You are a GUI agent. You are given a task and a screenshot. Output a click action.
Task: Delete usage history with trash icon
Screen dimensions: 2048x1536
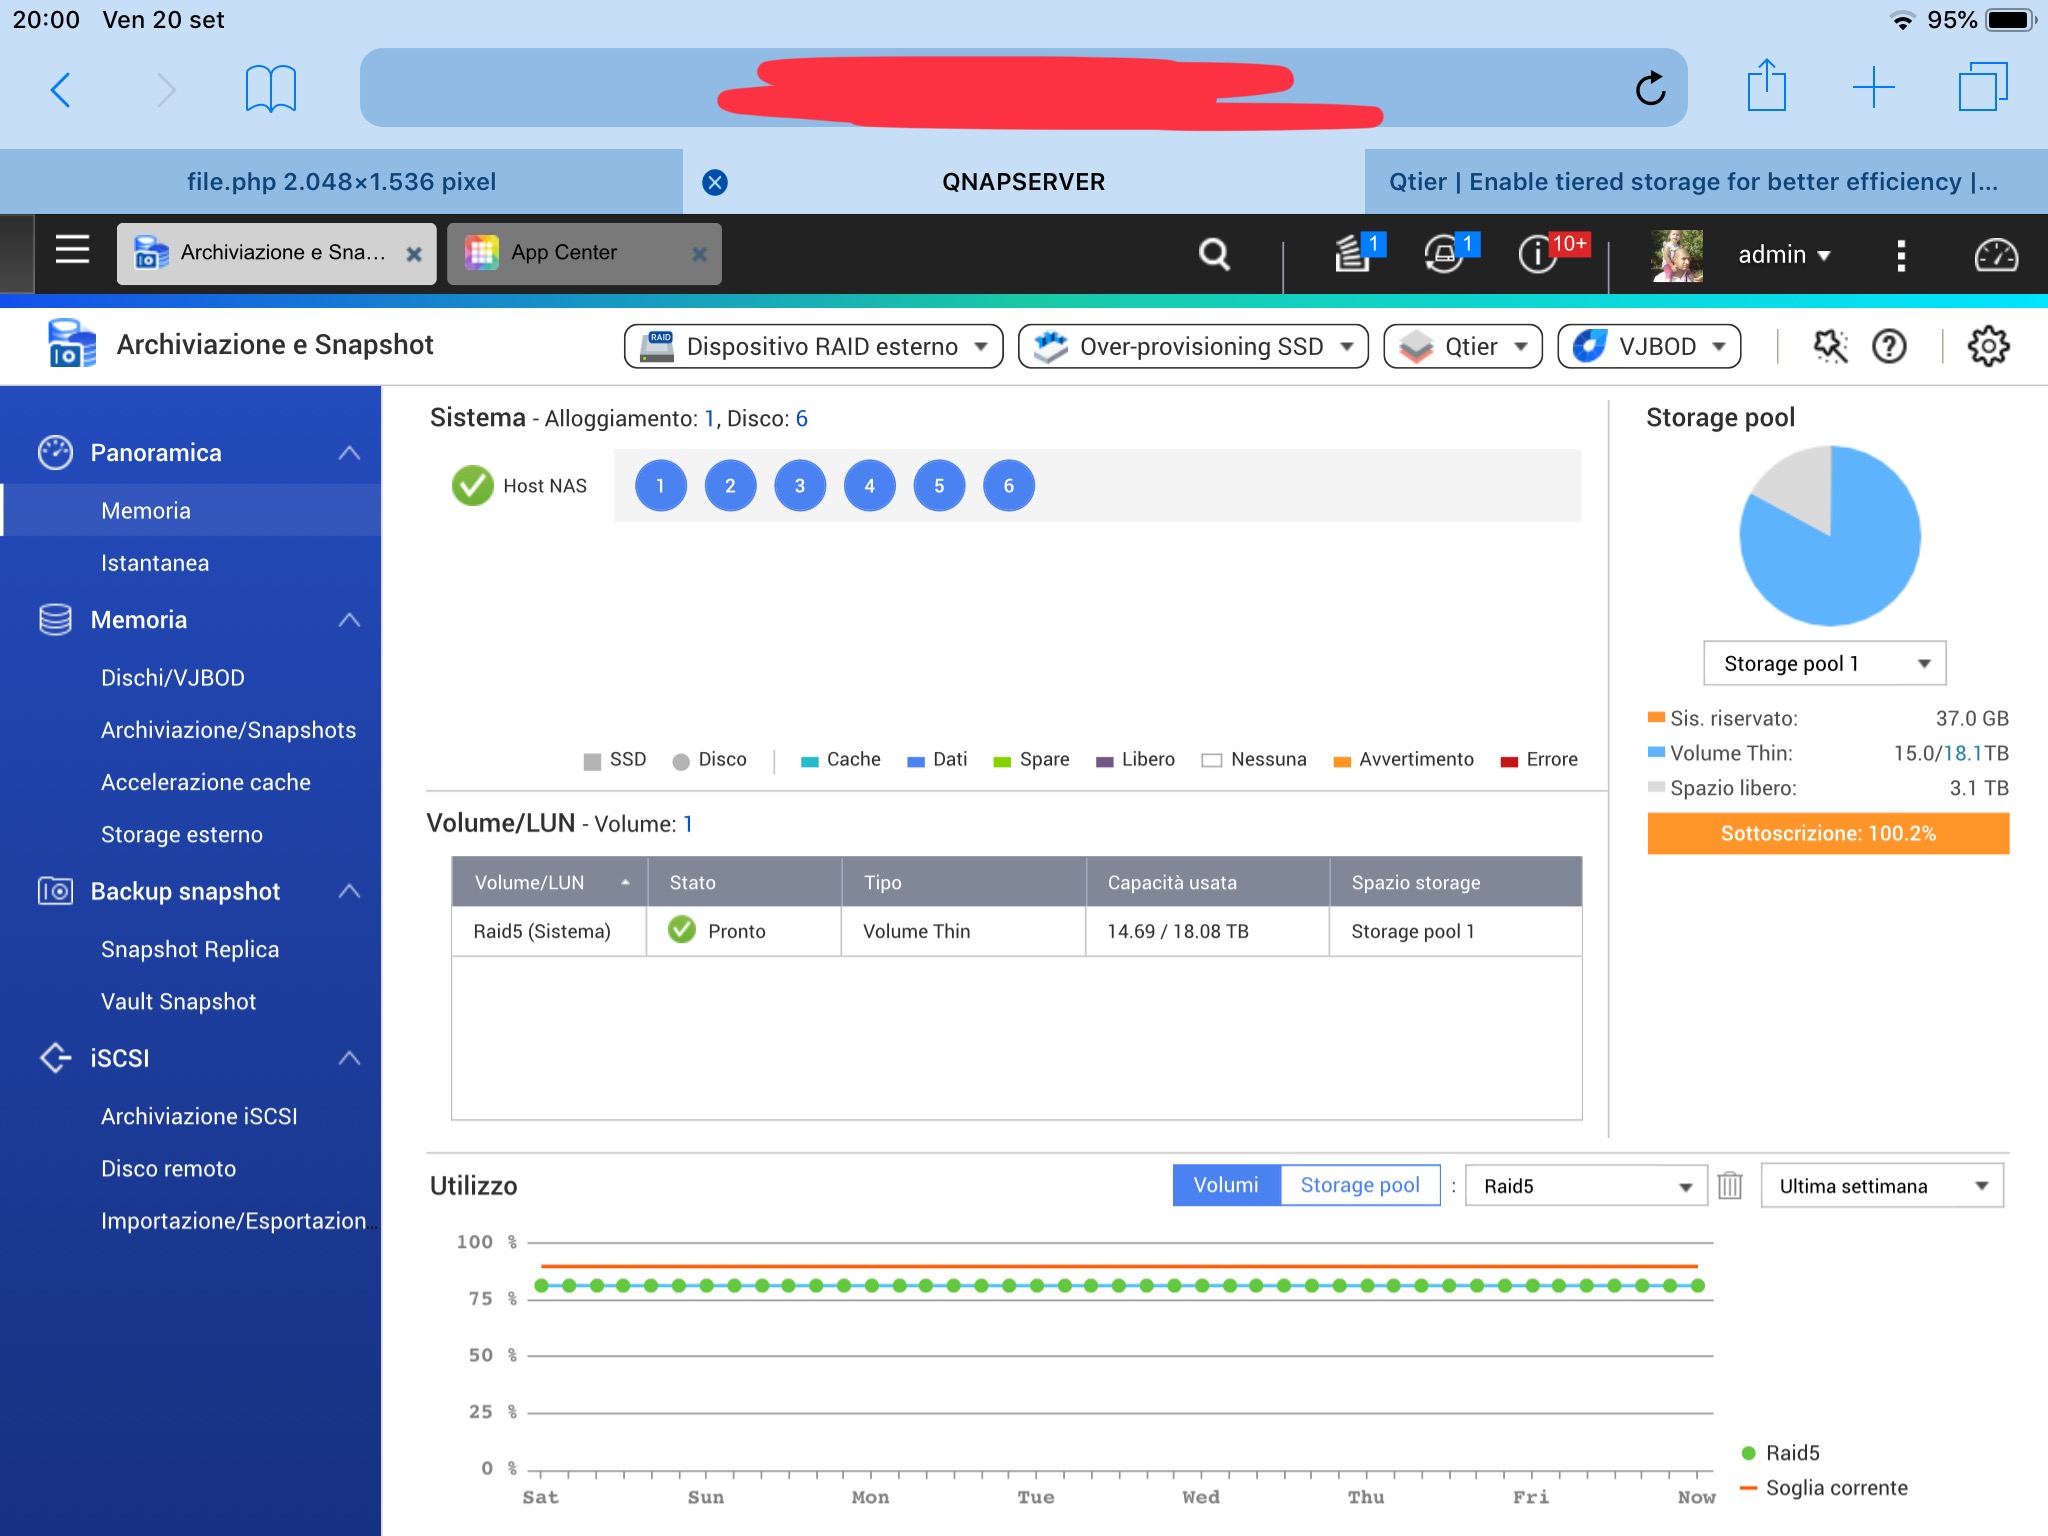click(1729, 1186)
